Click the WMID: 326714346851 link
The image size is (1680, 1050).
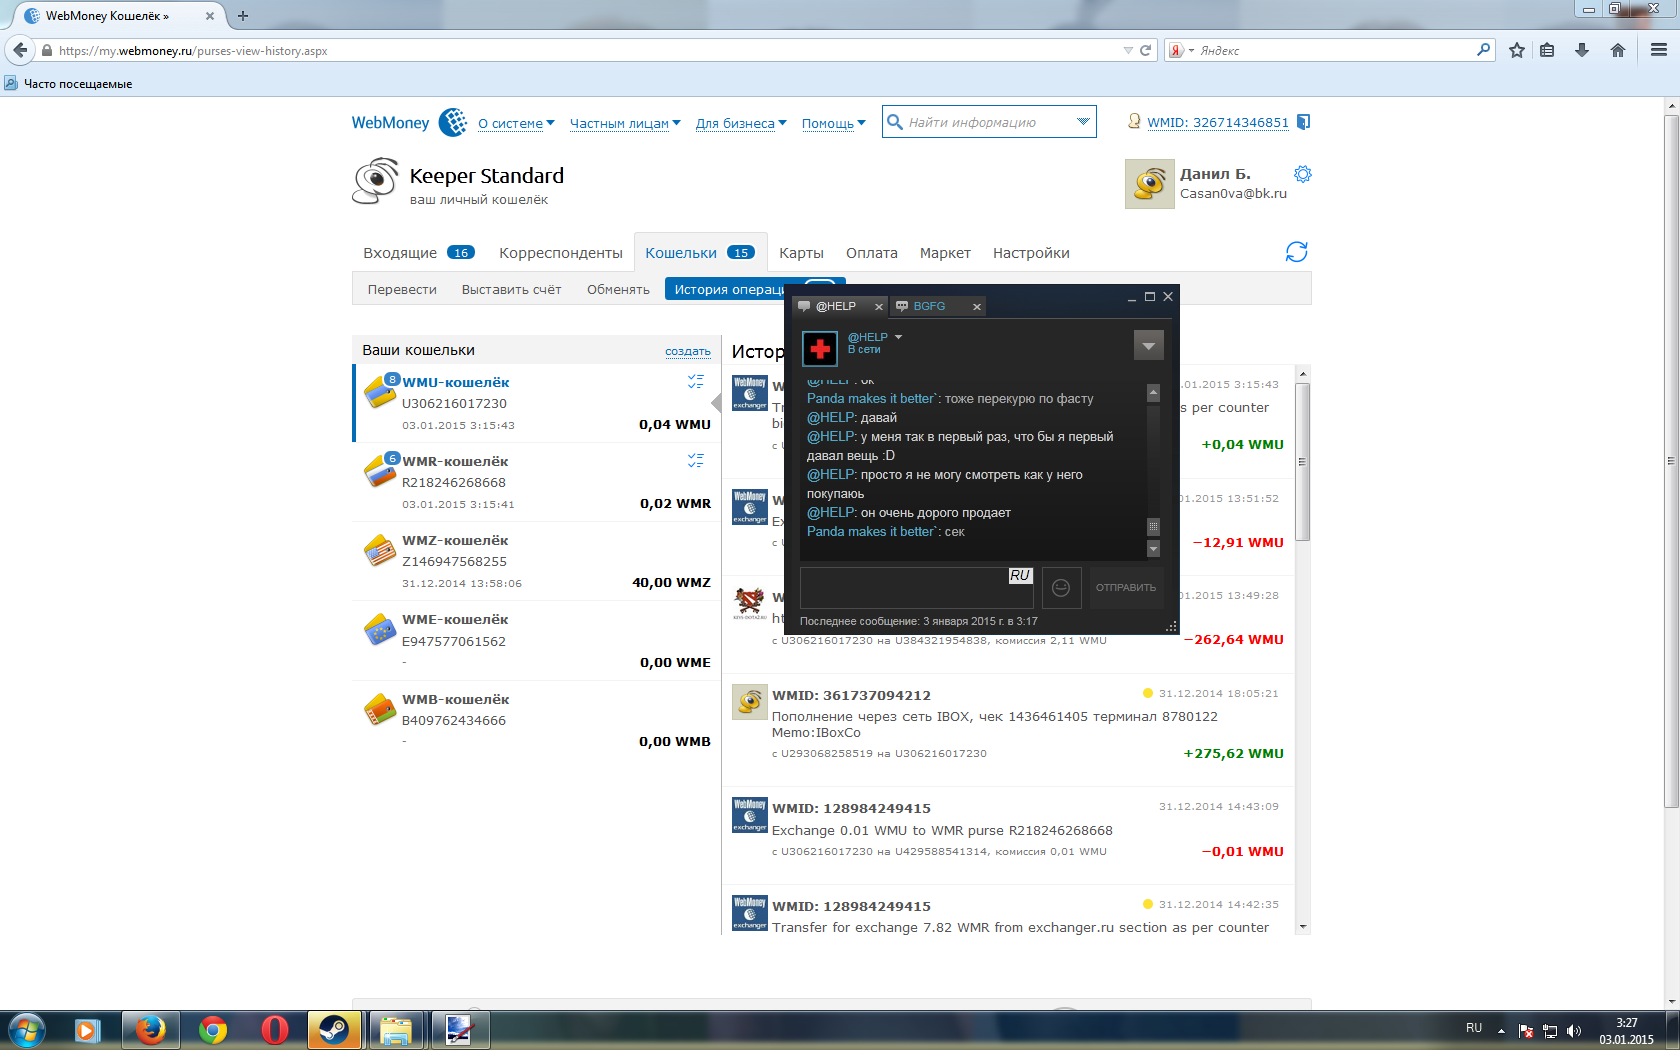point(1218,122)
